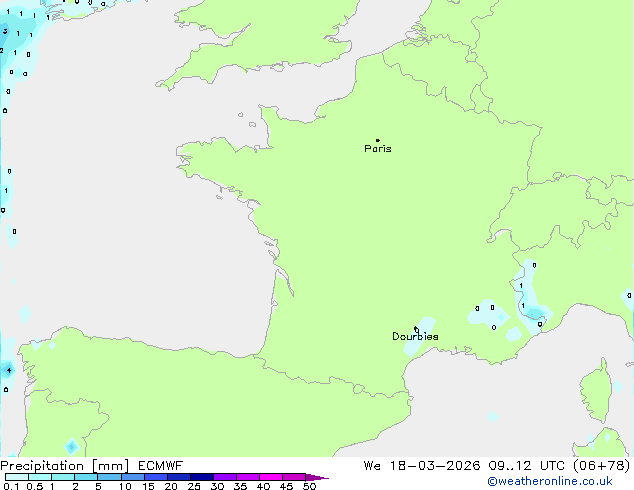Click the ECMWF model label
This screenshot has width=634, height=490.
coord(161,466)
